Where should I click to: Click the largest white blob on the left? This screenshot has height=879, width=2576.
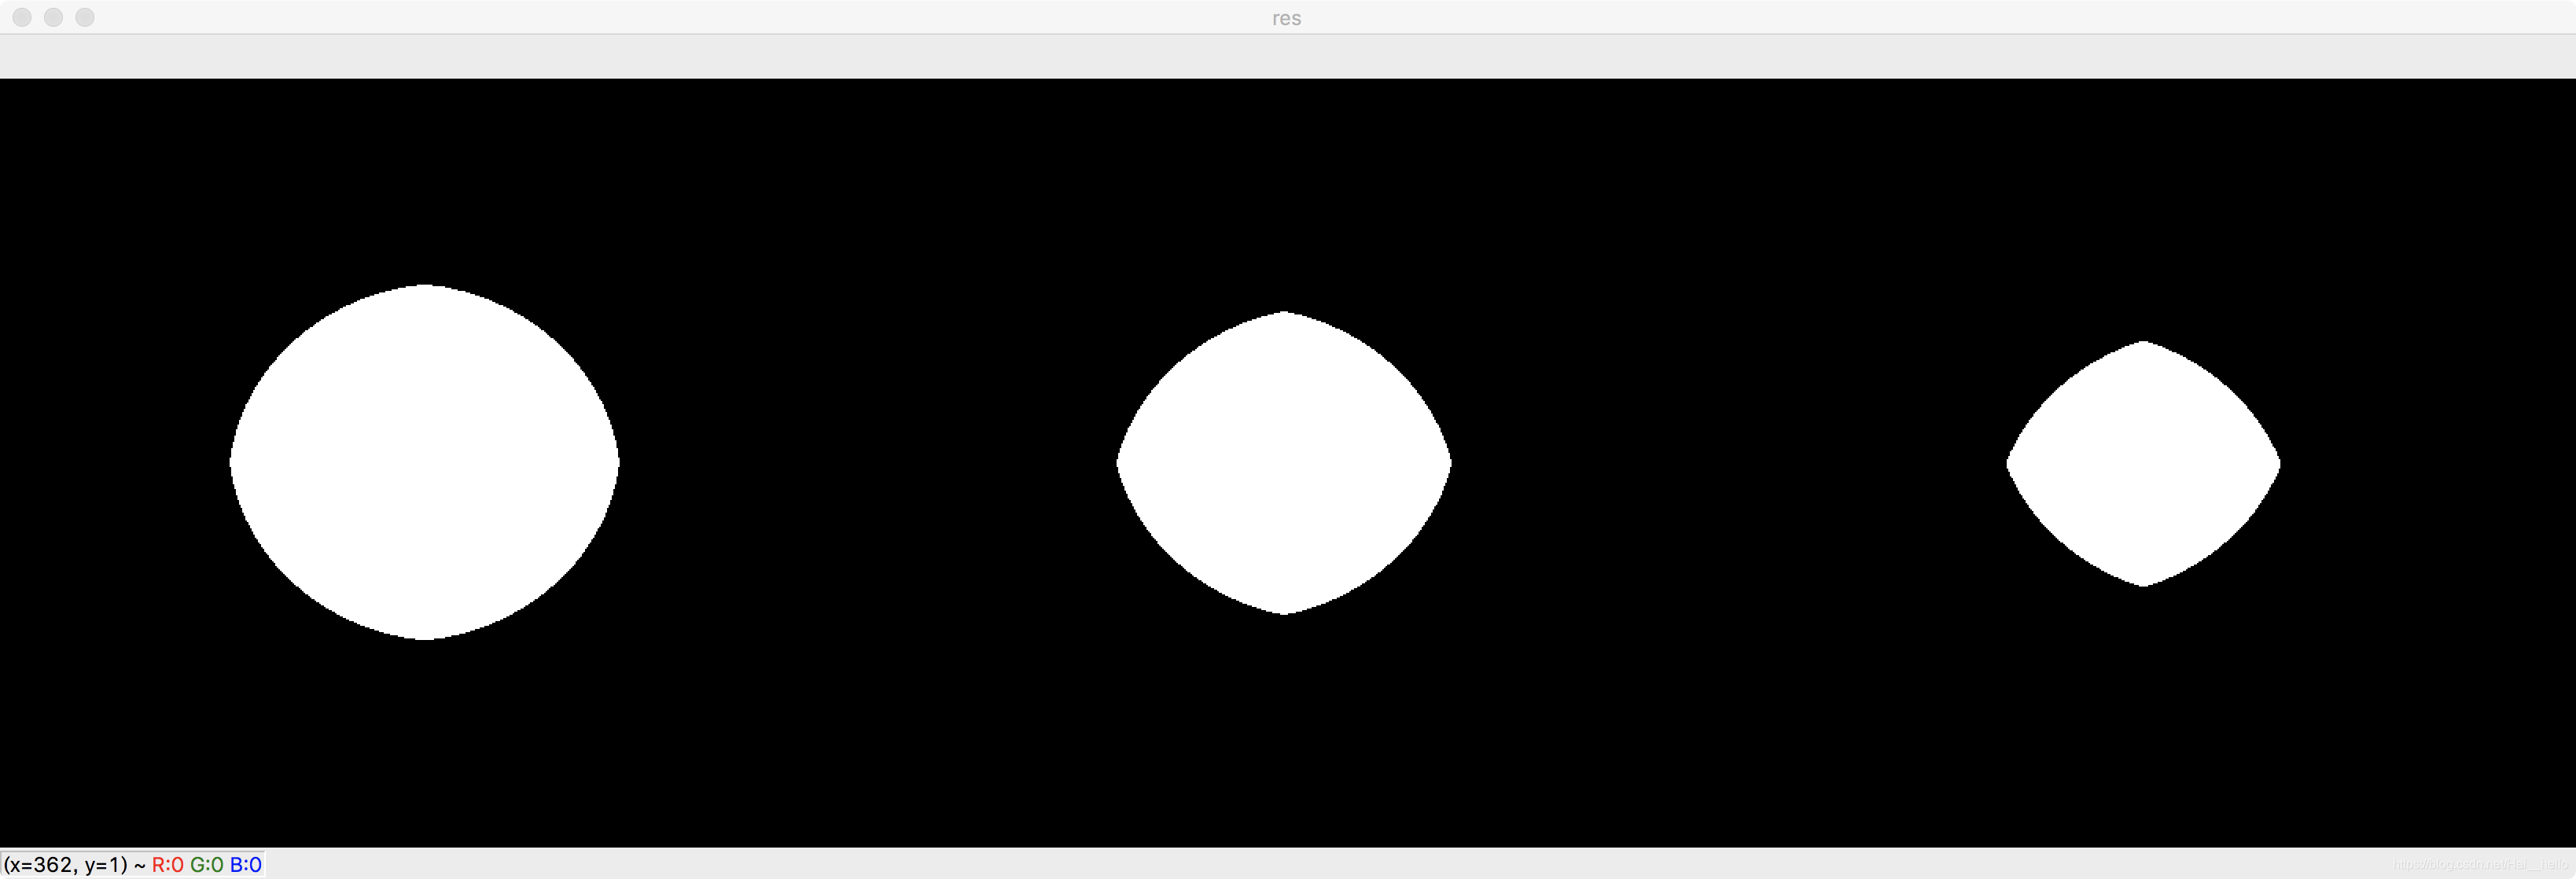424,462
